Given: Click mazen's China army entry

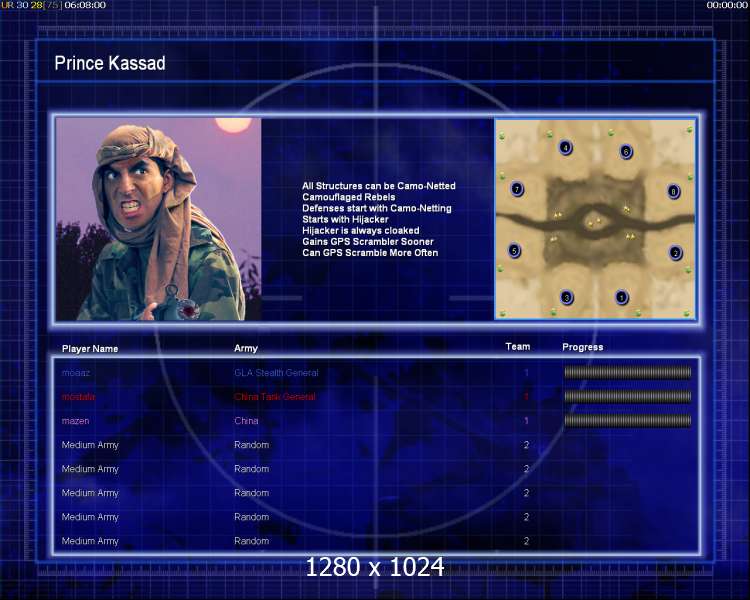Looking at the screenshot, I should (246, 421).
